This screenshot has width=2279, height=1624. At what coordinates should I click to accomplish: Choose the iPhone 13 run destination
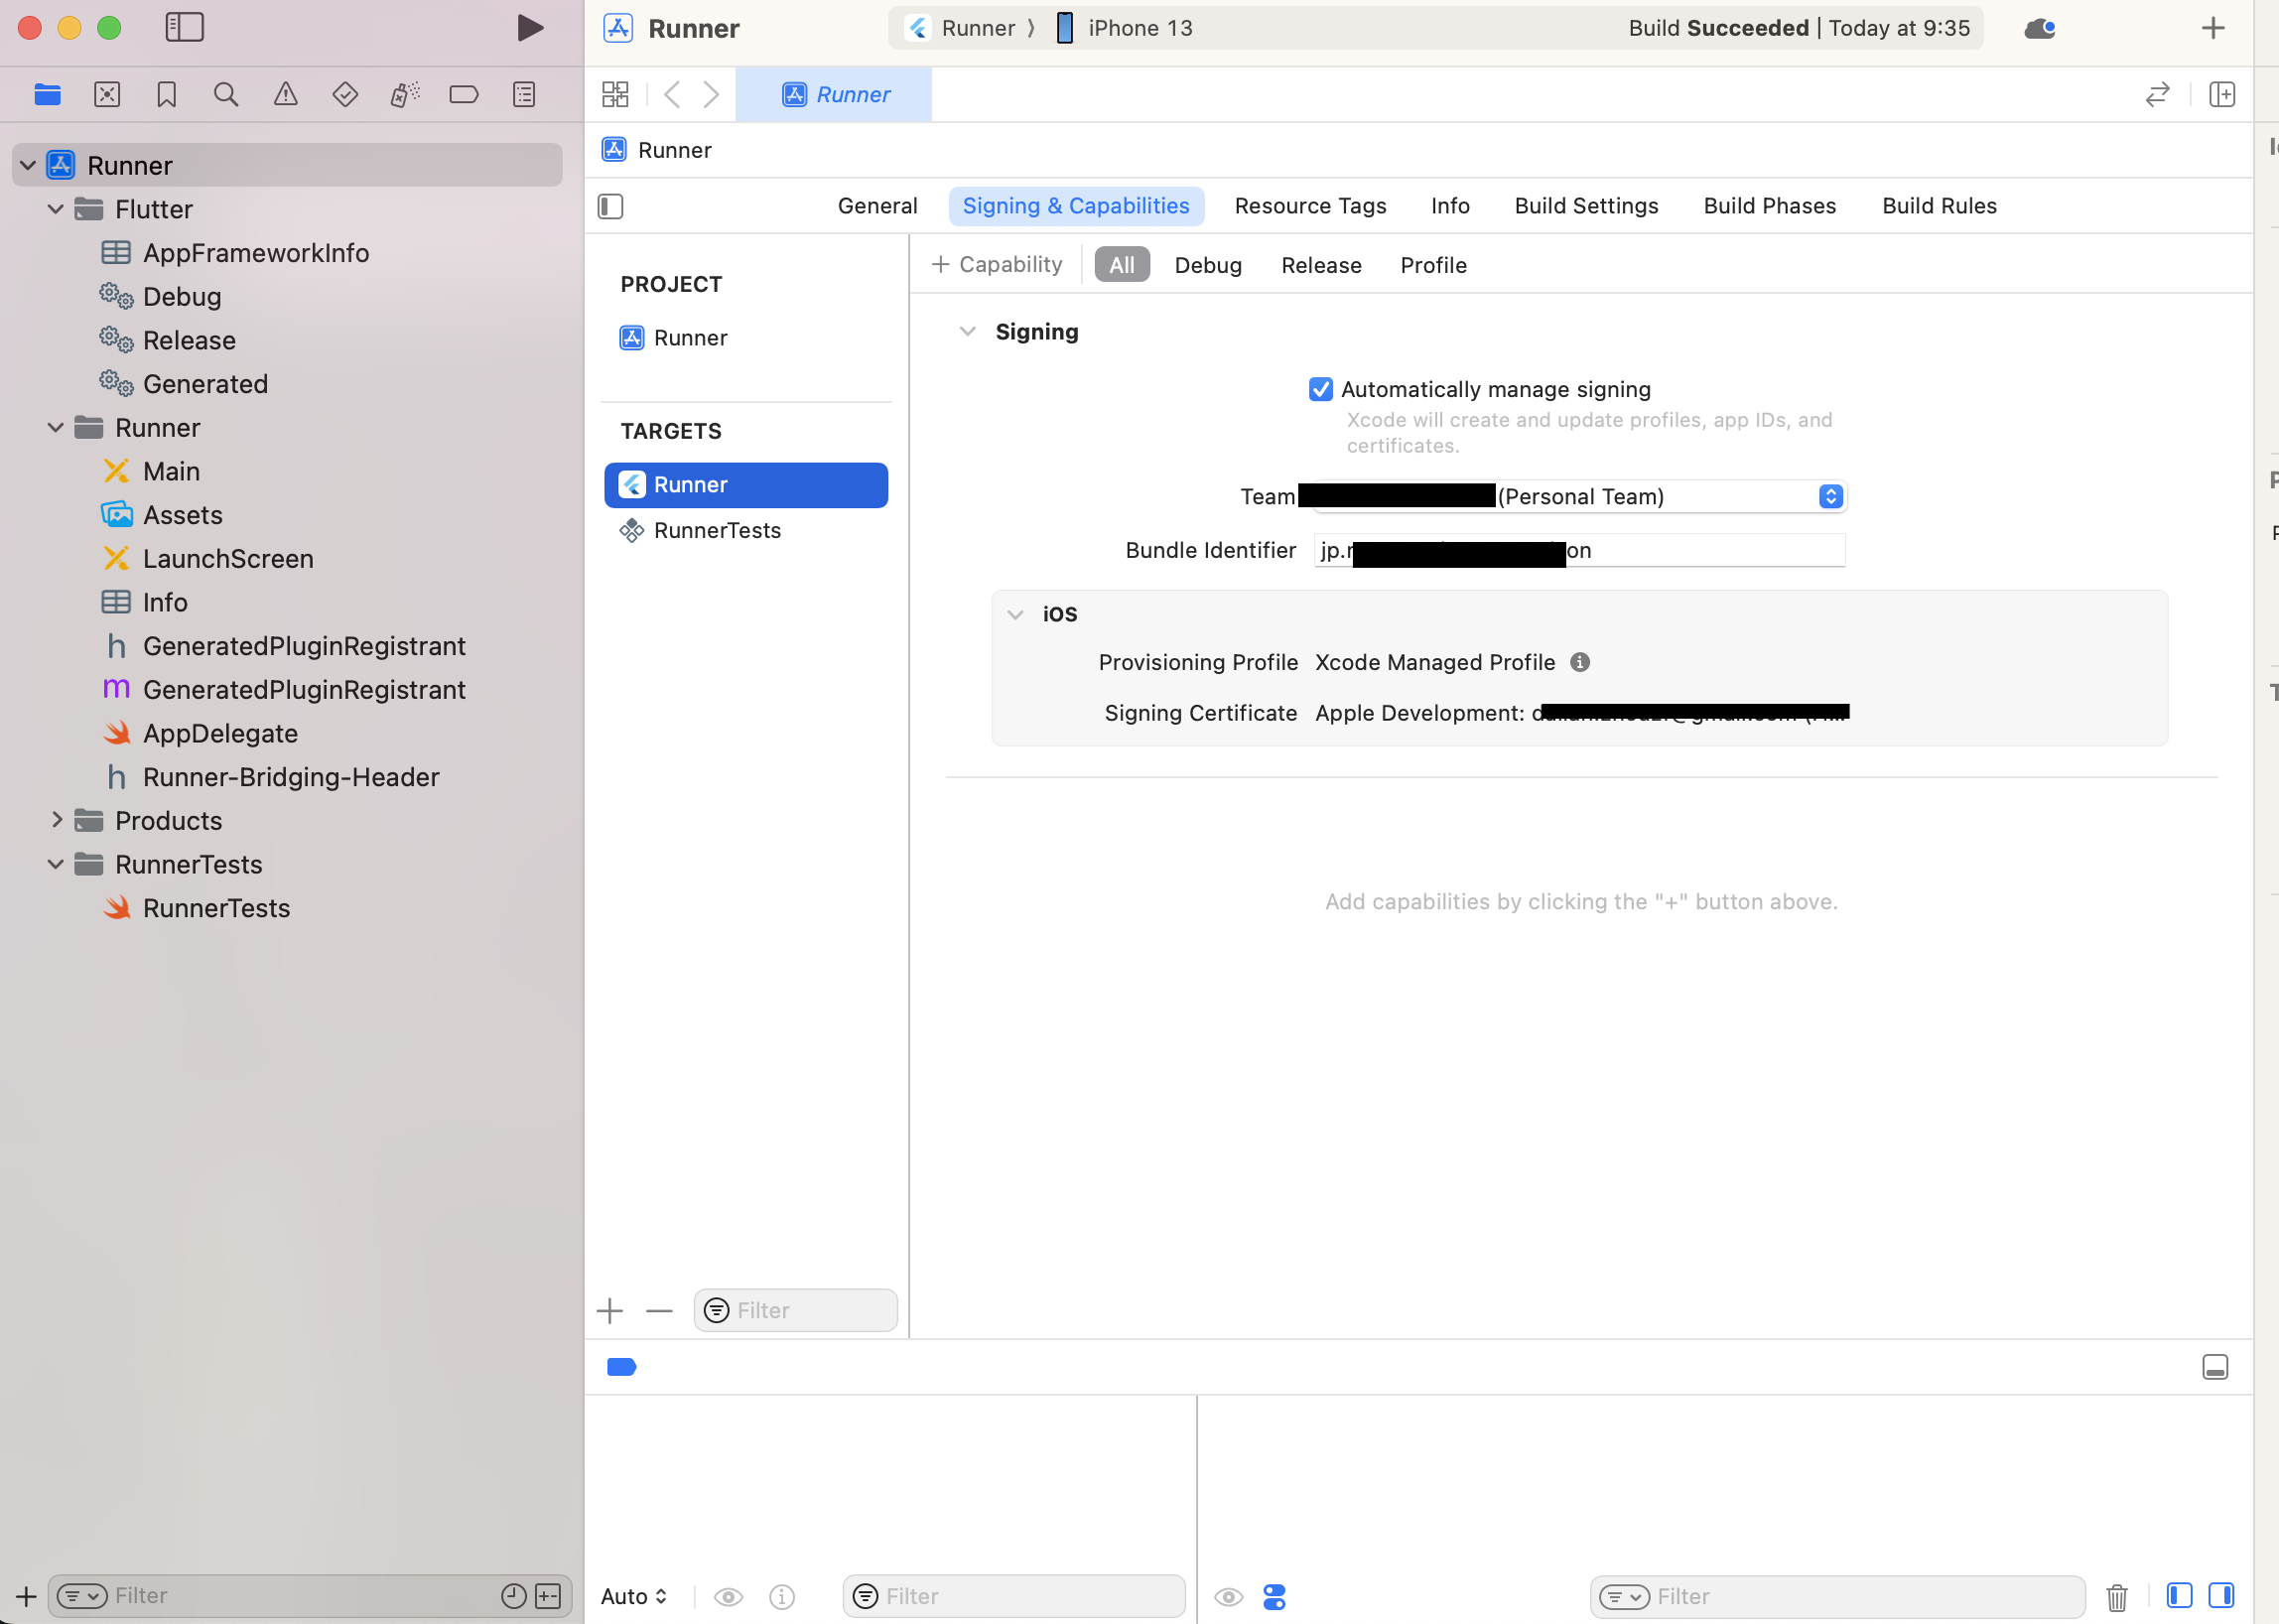tap(1125, 28)
